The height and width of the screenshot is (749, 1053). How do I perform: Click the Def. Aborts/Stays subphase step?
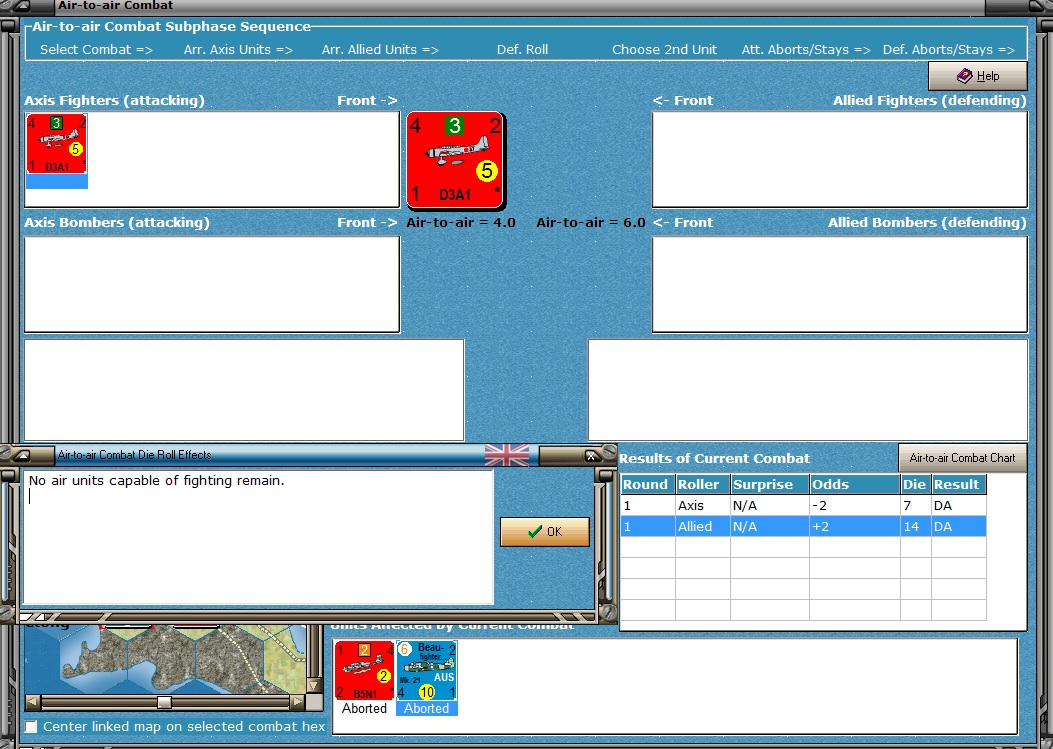(948, 50)
